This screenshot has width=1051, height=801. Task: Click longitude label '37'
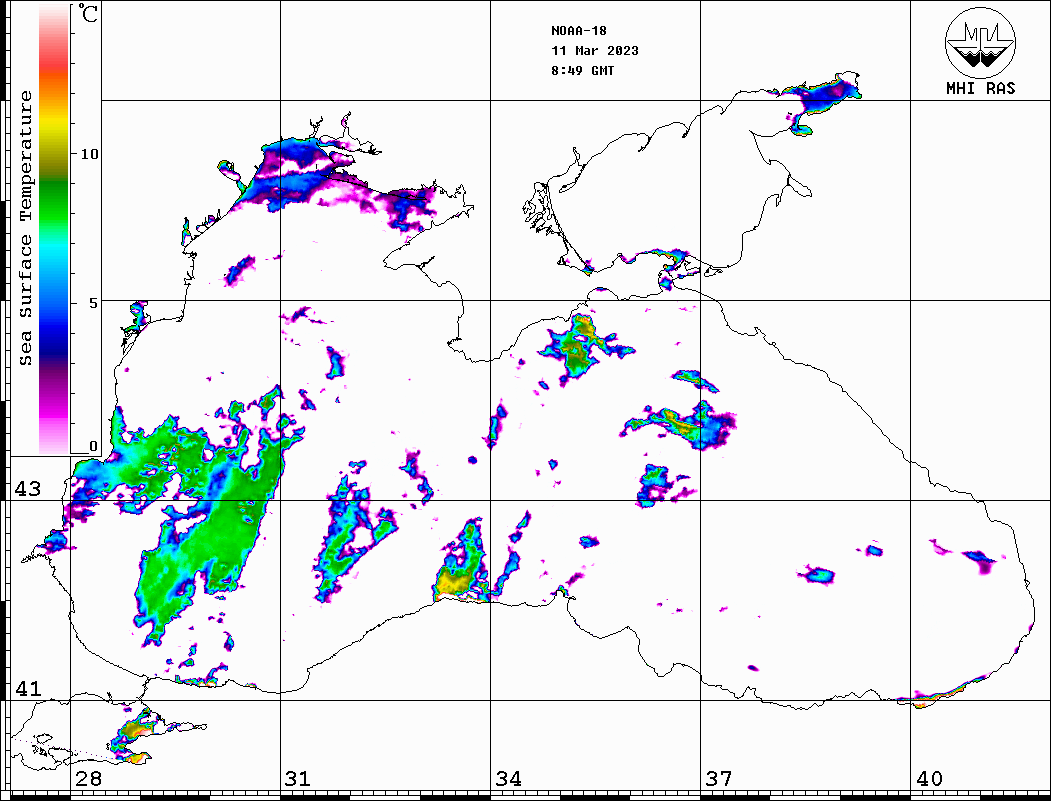[719, 779]
